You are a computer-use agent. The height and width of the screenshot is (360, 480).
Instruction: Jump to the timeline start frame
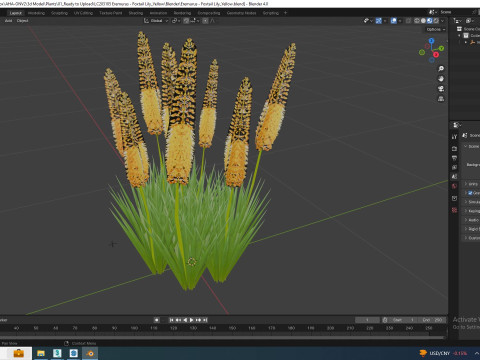(x=171, y=320)
